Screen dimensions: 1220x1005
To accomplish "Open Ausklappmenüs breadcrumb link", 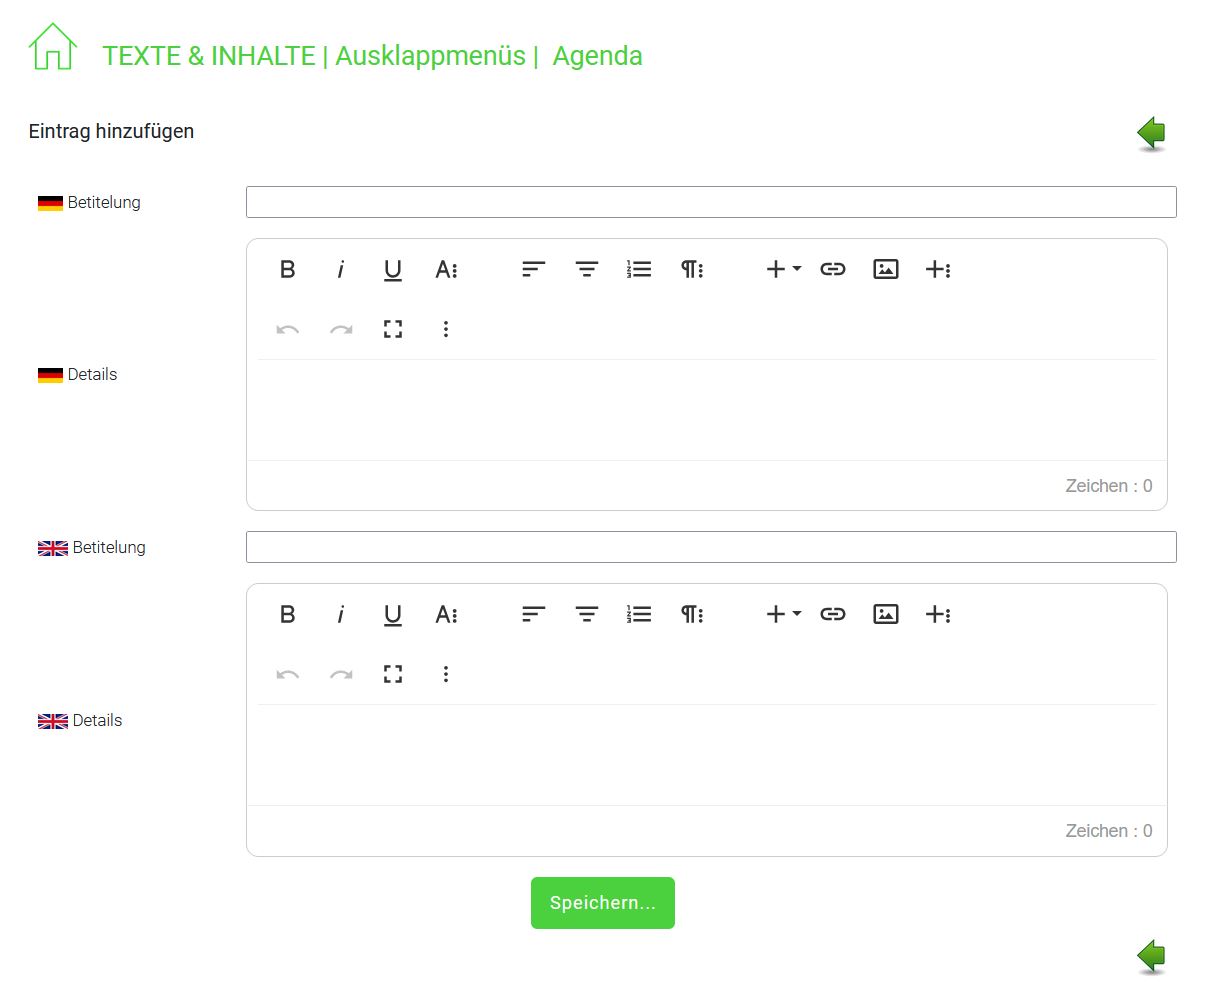I will pos(430,56).
